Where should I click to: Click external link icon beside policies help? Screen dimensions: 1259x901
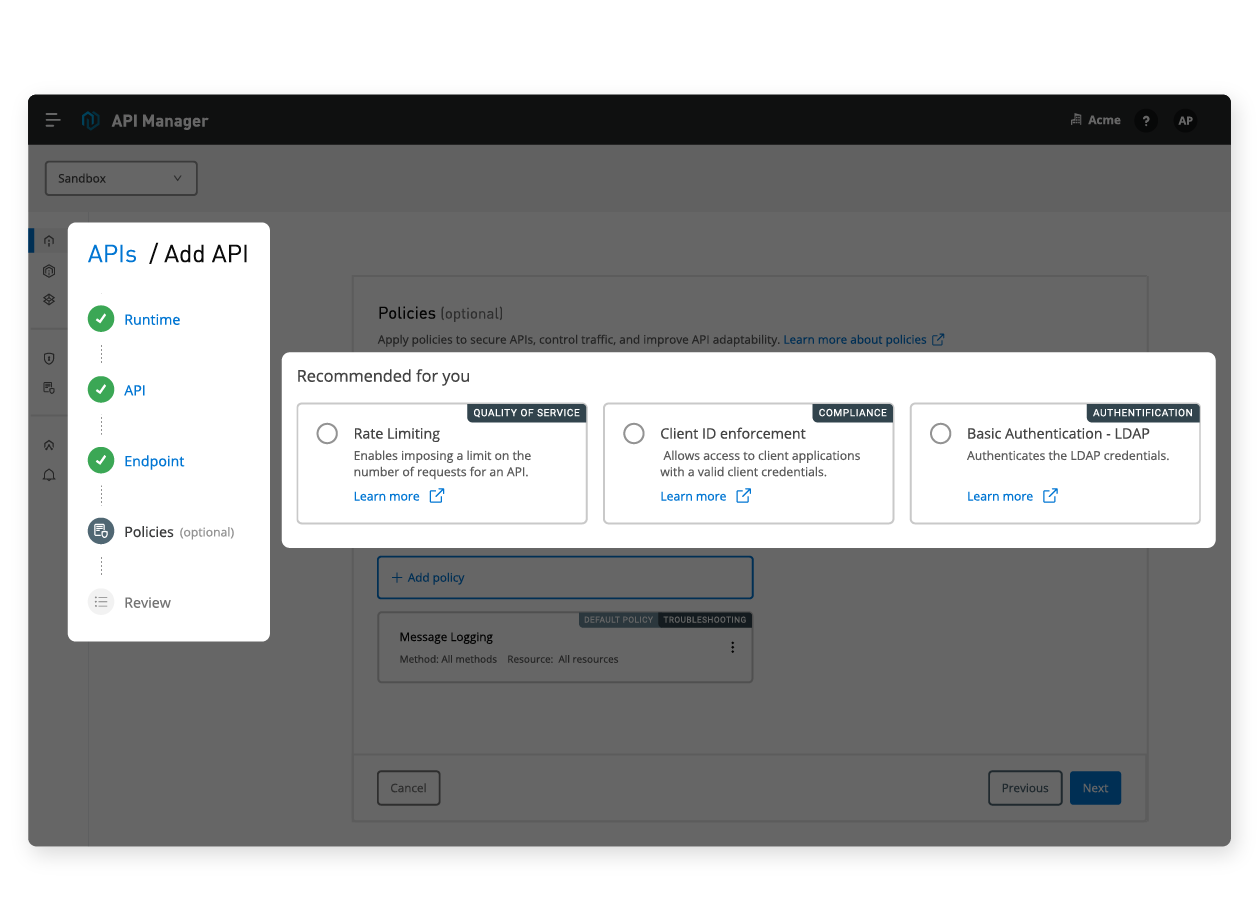pos(938,340)
